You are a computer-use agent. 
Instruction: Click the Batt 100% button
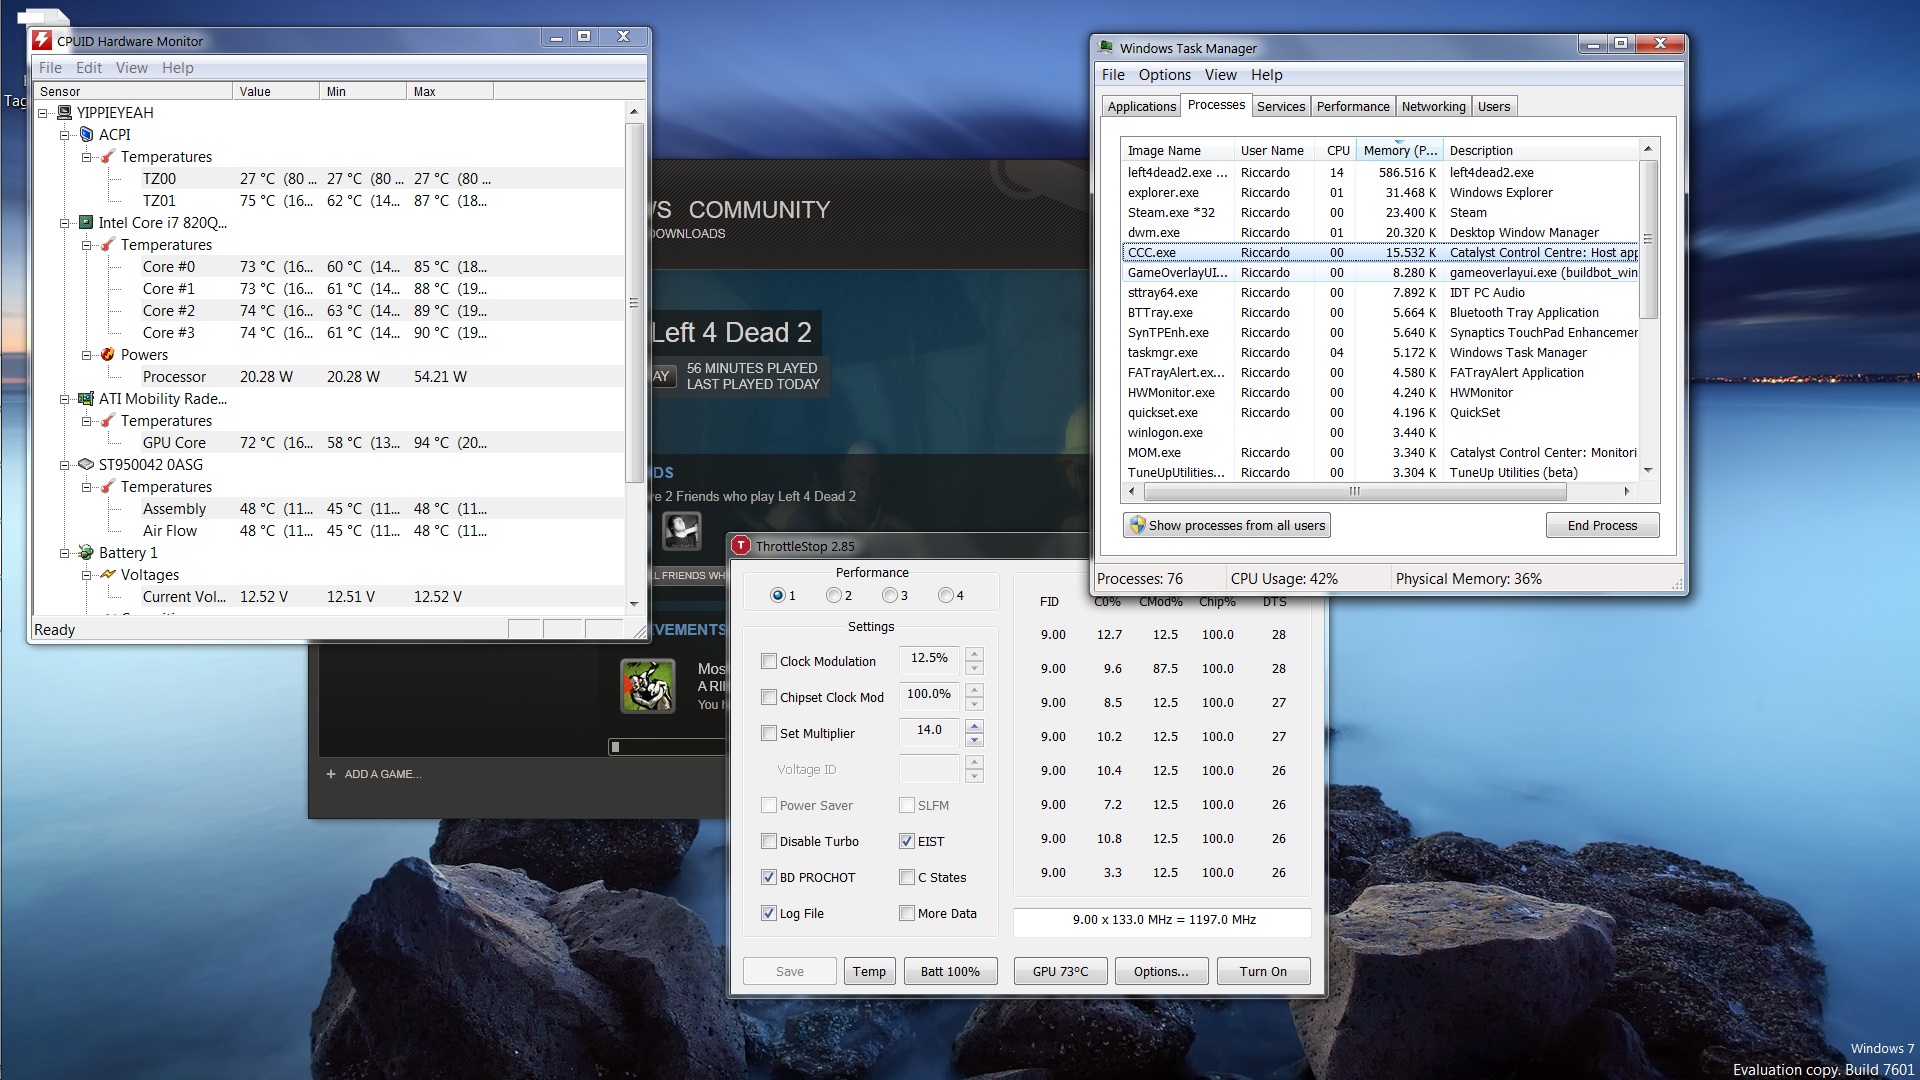click(x=950, y=971)
